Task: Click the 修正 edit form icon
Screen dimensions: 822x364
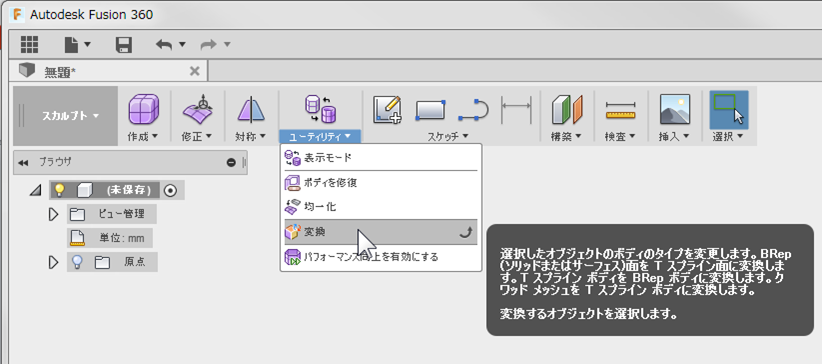Action: [x=197, y=109]
